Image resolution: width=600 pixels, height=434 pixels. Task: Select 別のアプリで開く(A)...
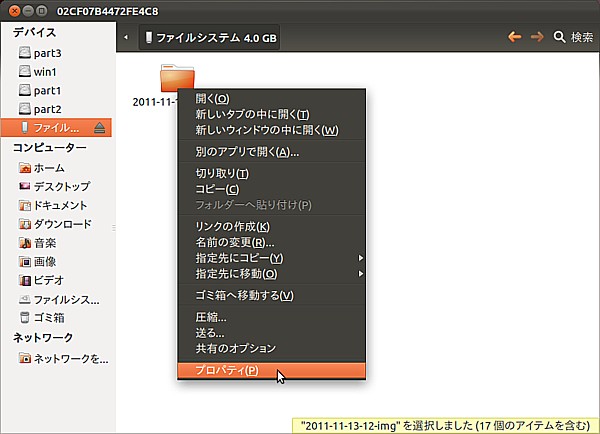pos(272,152)
